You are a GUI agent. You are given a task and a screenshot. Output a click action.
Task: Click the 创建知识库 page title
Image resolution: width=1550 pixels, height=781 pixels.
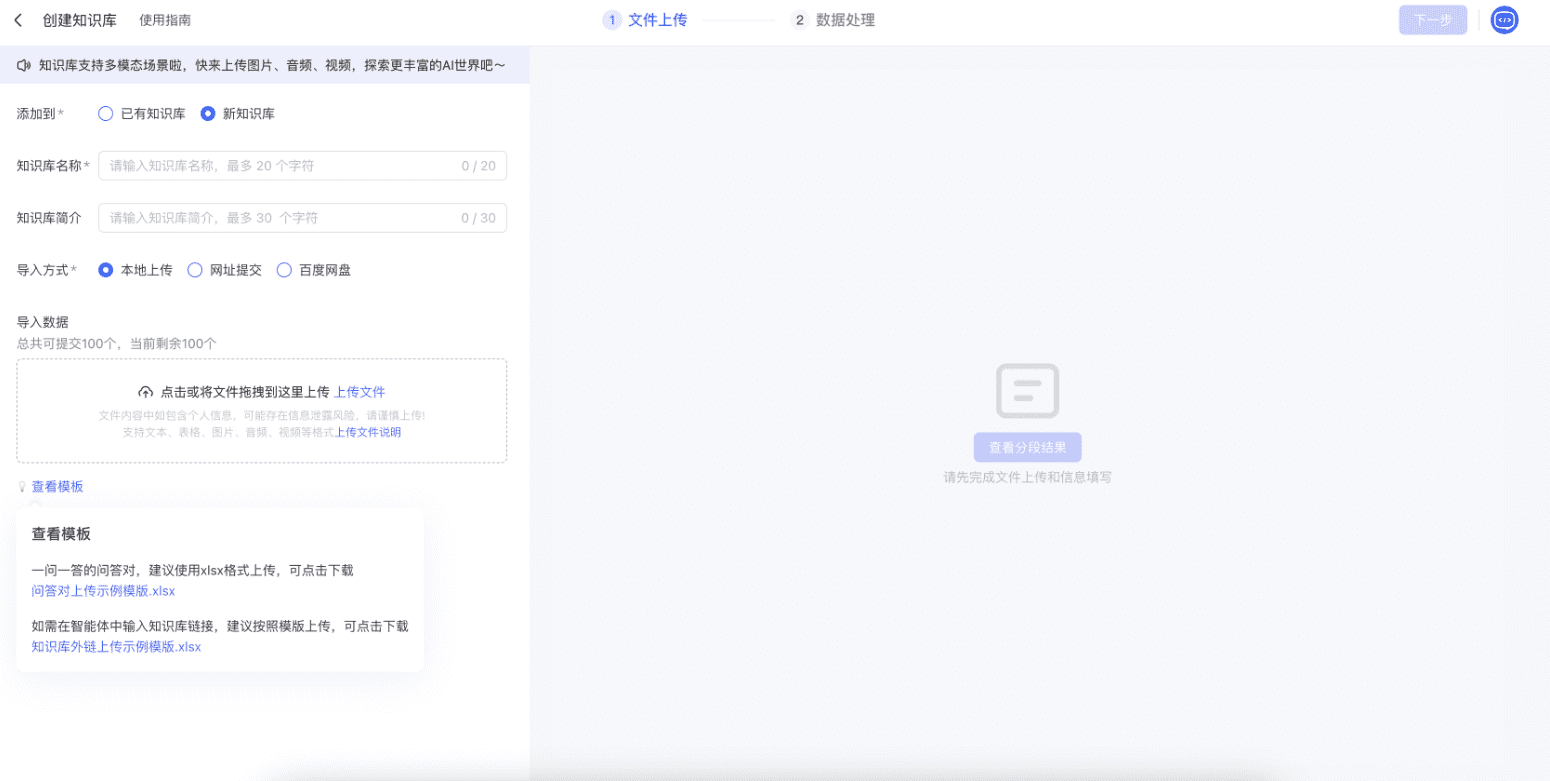pyautogui.click(x=80, y=20)
